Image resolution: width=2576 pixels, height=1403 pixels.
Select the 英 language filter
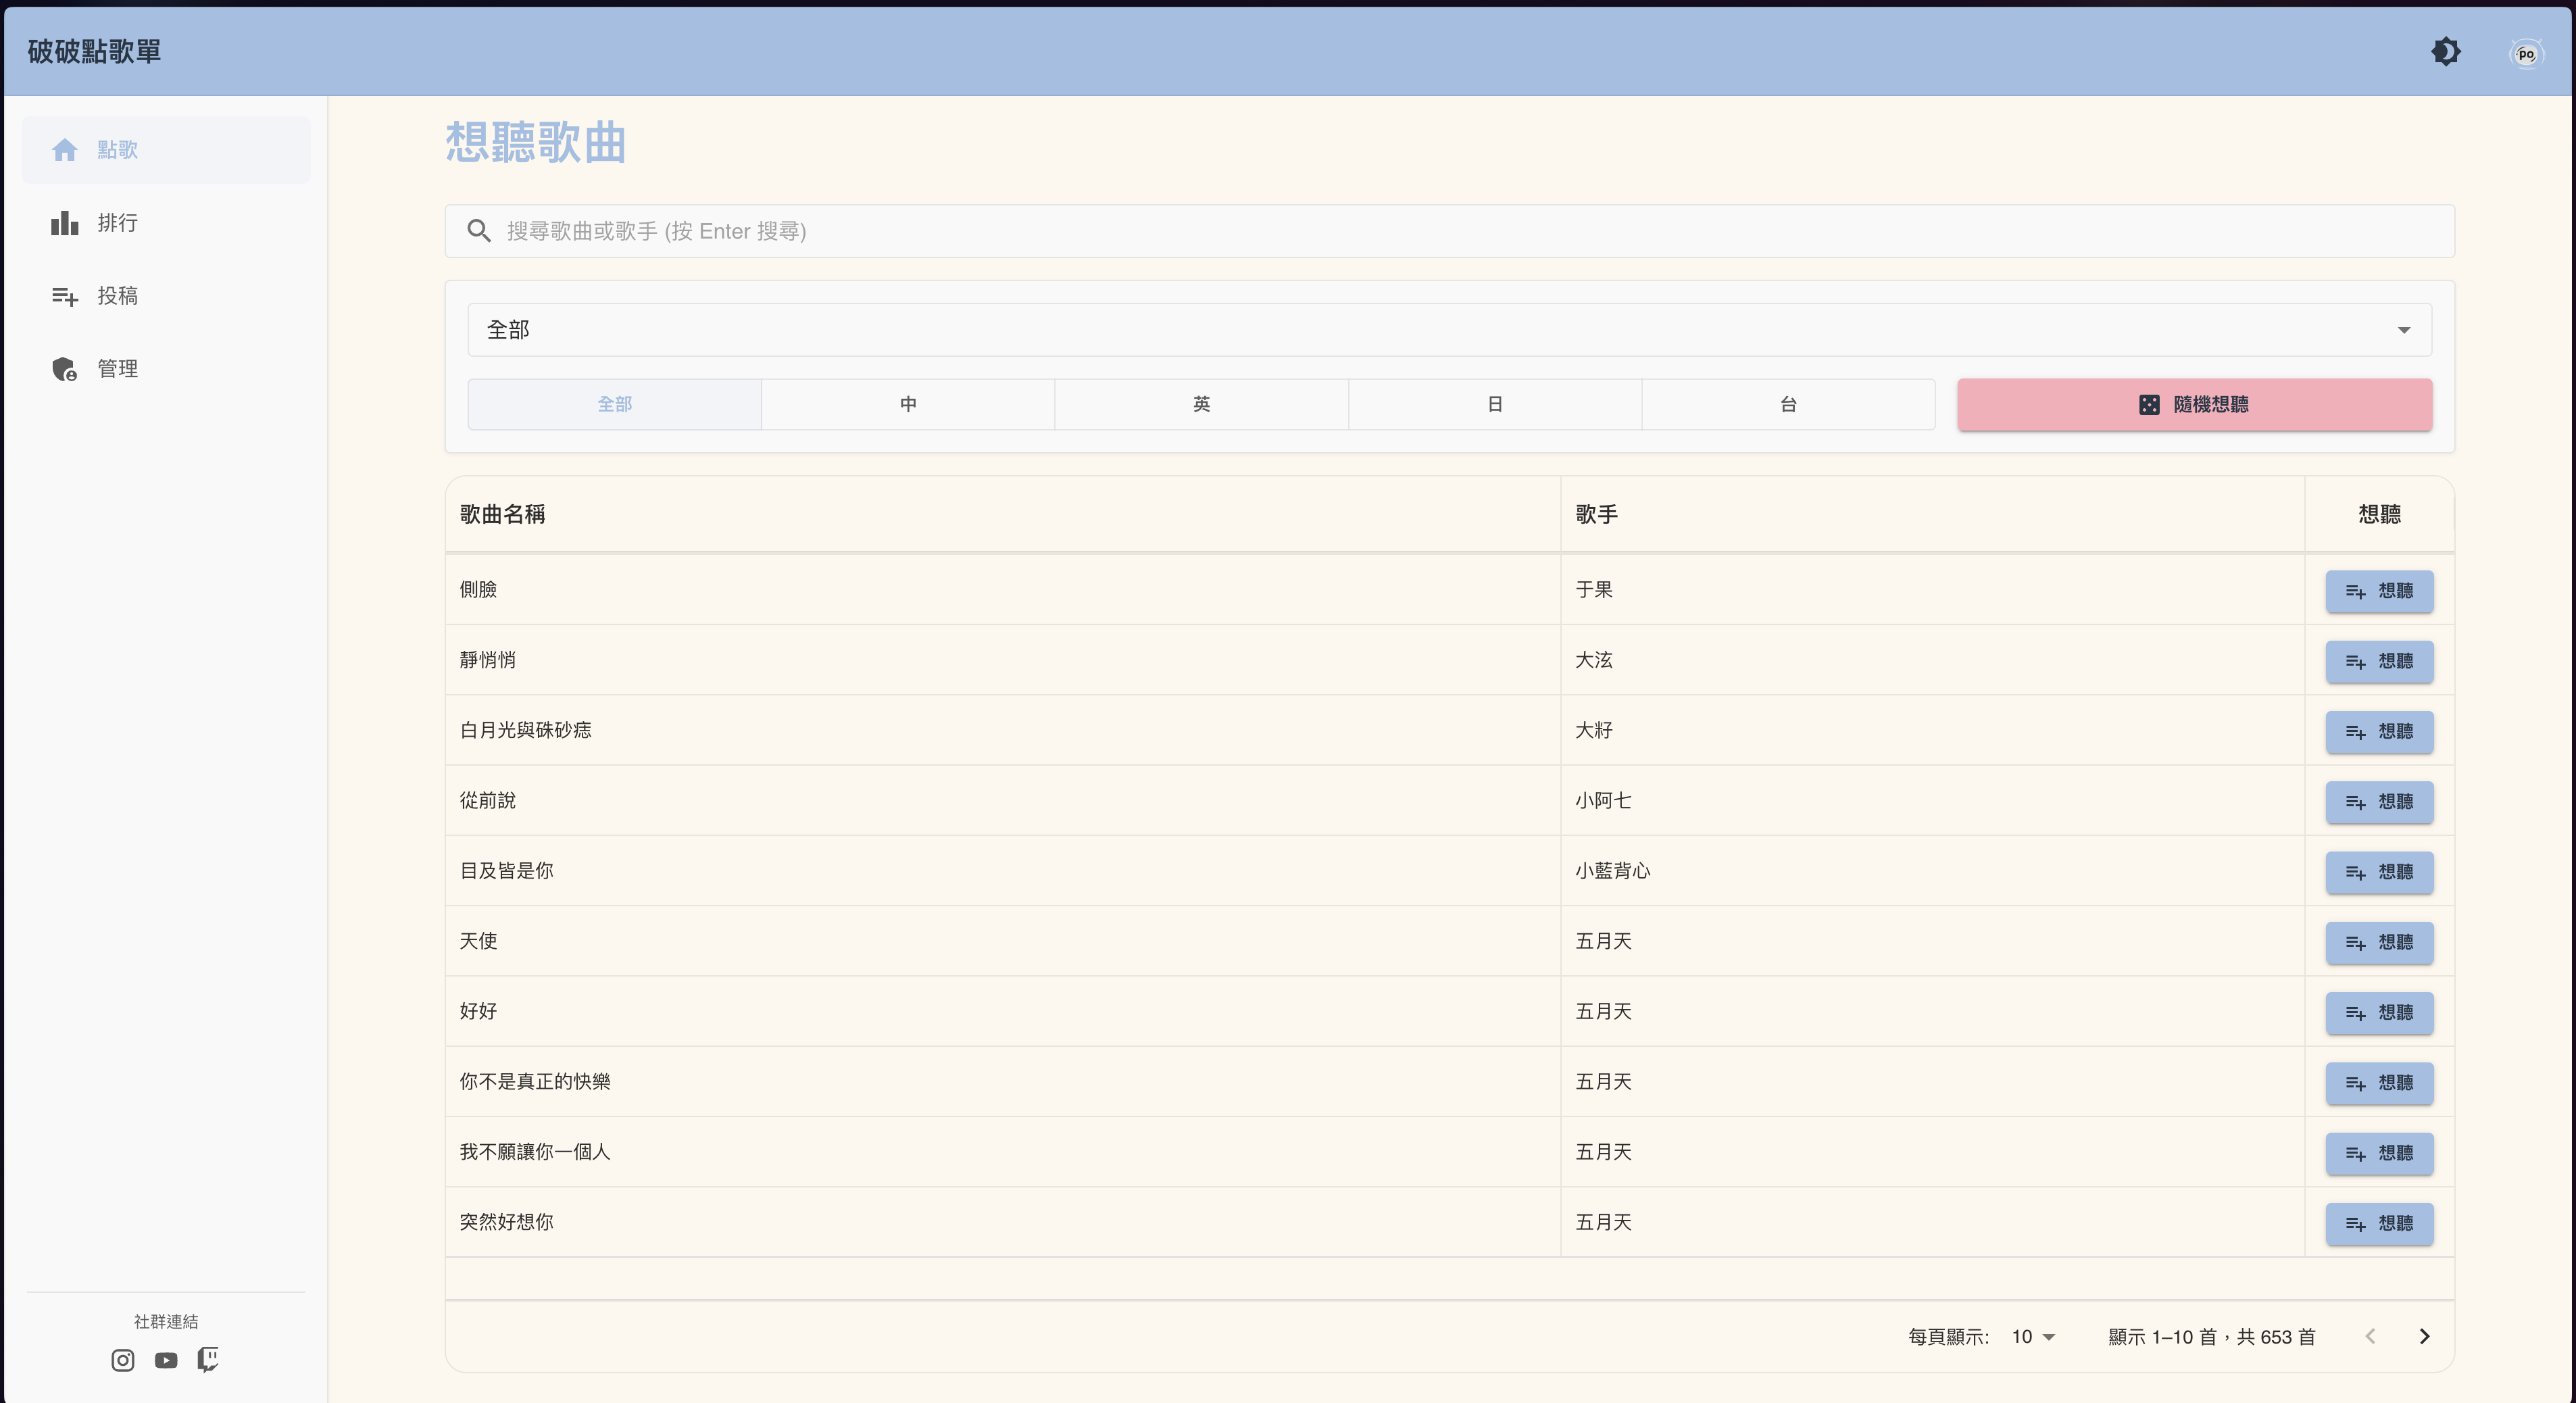tap(1201, 404)
